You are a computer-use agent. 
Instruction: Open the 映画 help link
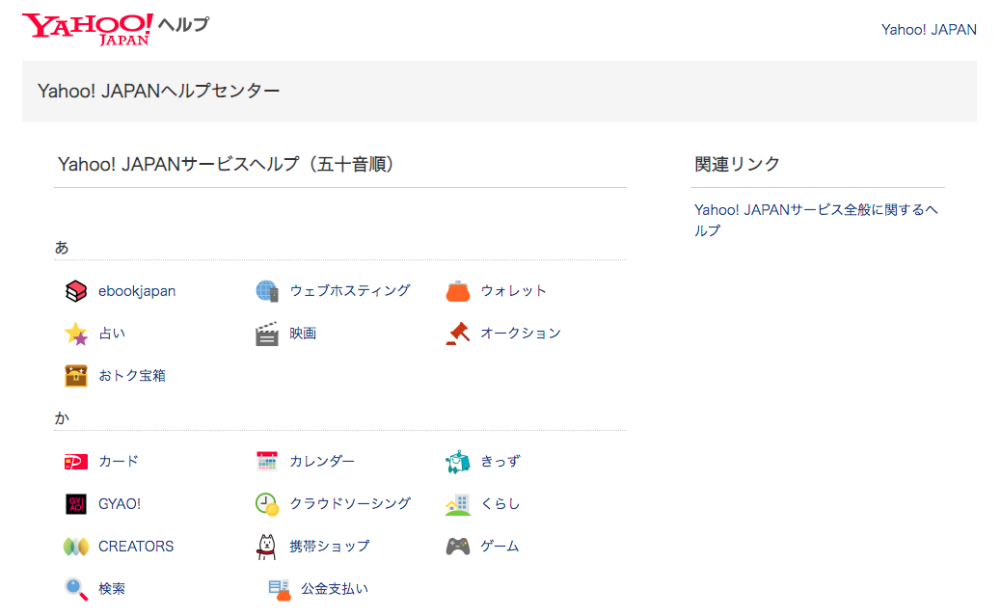tap(303, 334)
